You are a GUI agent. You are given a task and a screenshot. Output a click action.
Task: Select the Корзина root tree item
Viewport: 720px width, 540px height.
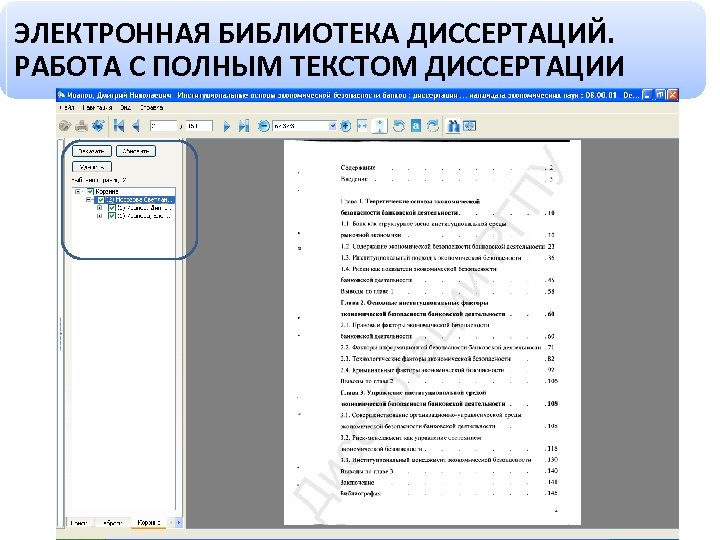pyautogui.click(x=107, y=191)
